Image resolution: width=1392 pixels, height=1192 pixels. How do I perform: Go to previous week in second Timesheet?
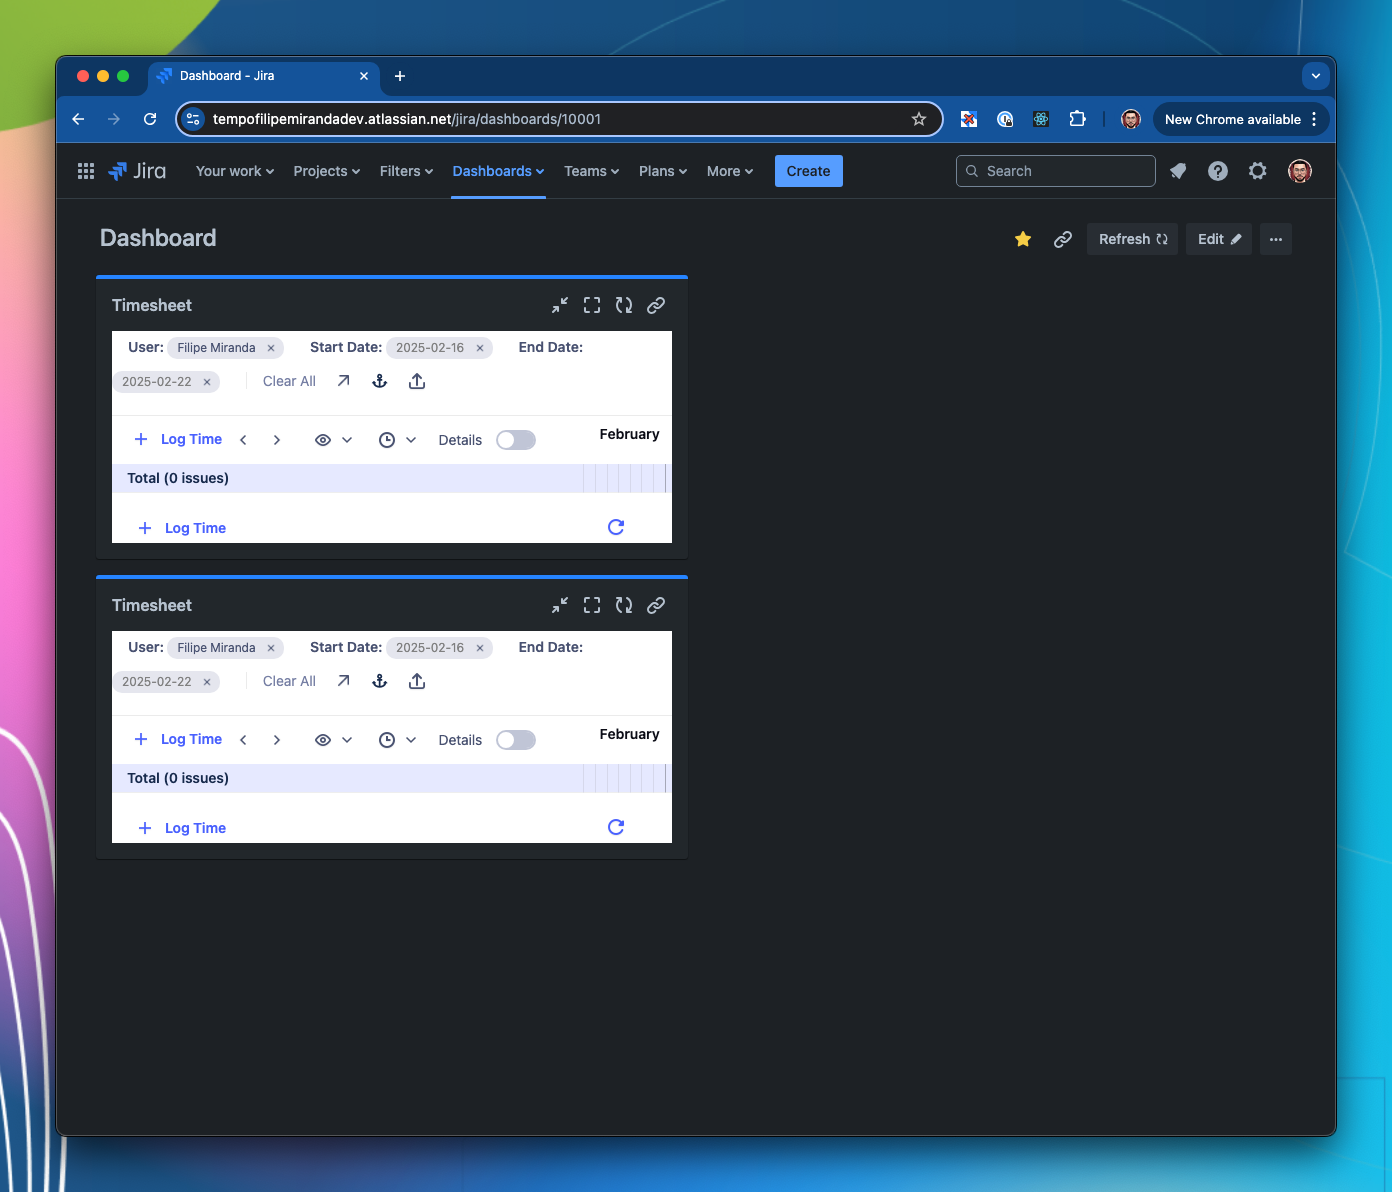pos(243,740)
